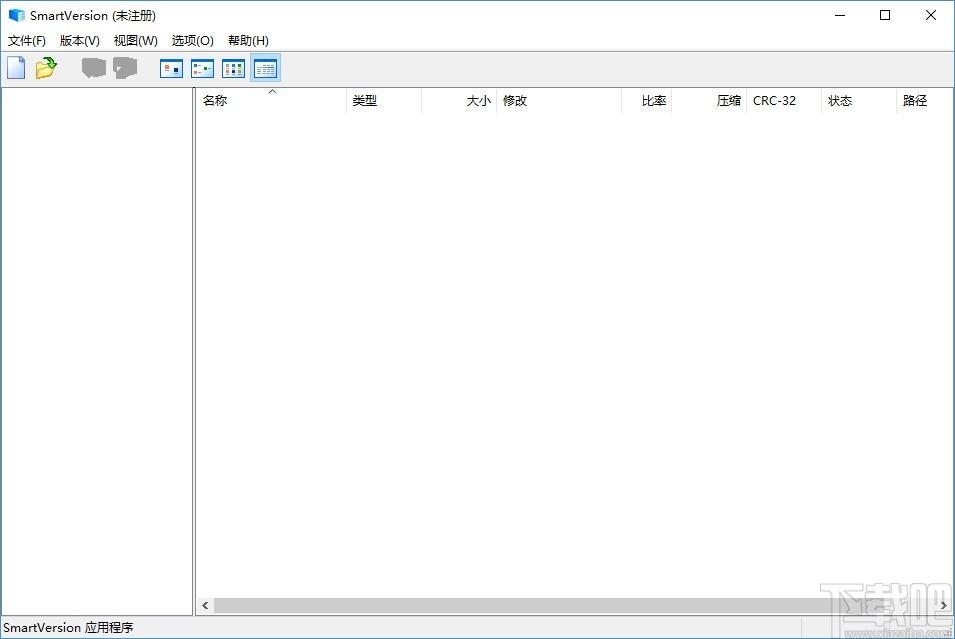Open the 视图(W) menu
Screen dimensions: 955x639
135,41
